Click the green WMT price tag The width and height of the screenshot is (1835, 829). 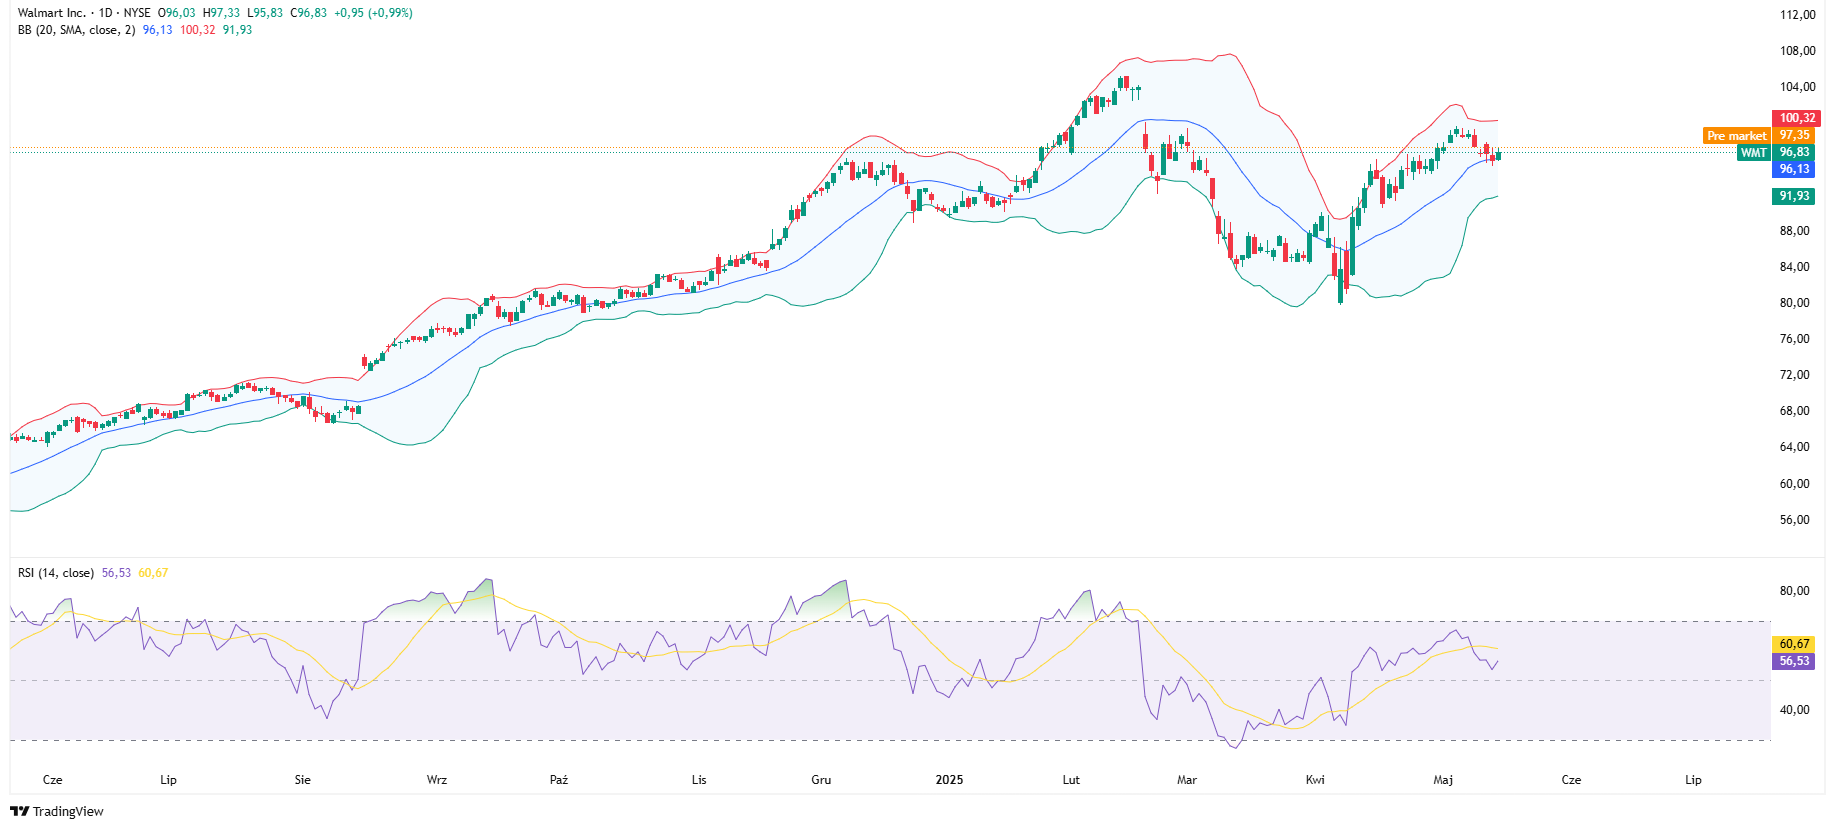1754,153
